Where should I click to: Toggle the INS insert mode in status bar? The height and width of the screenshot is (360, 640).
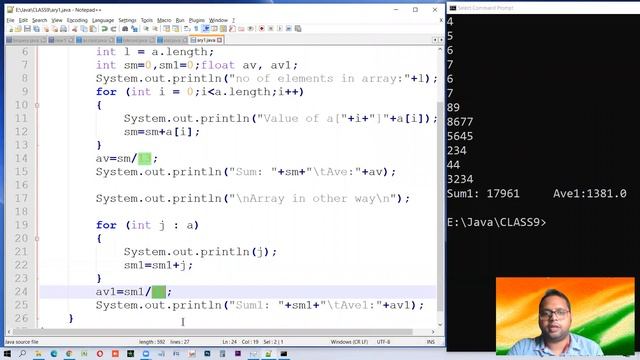pos(431,342)
